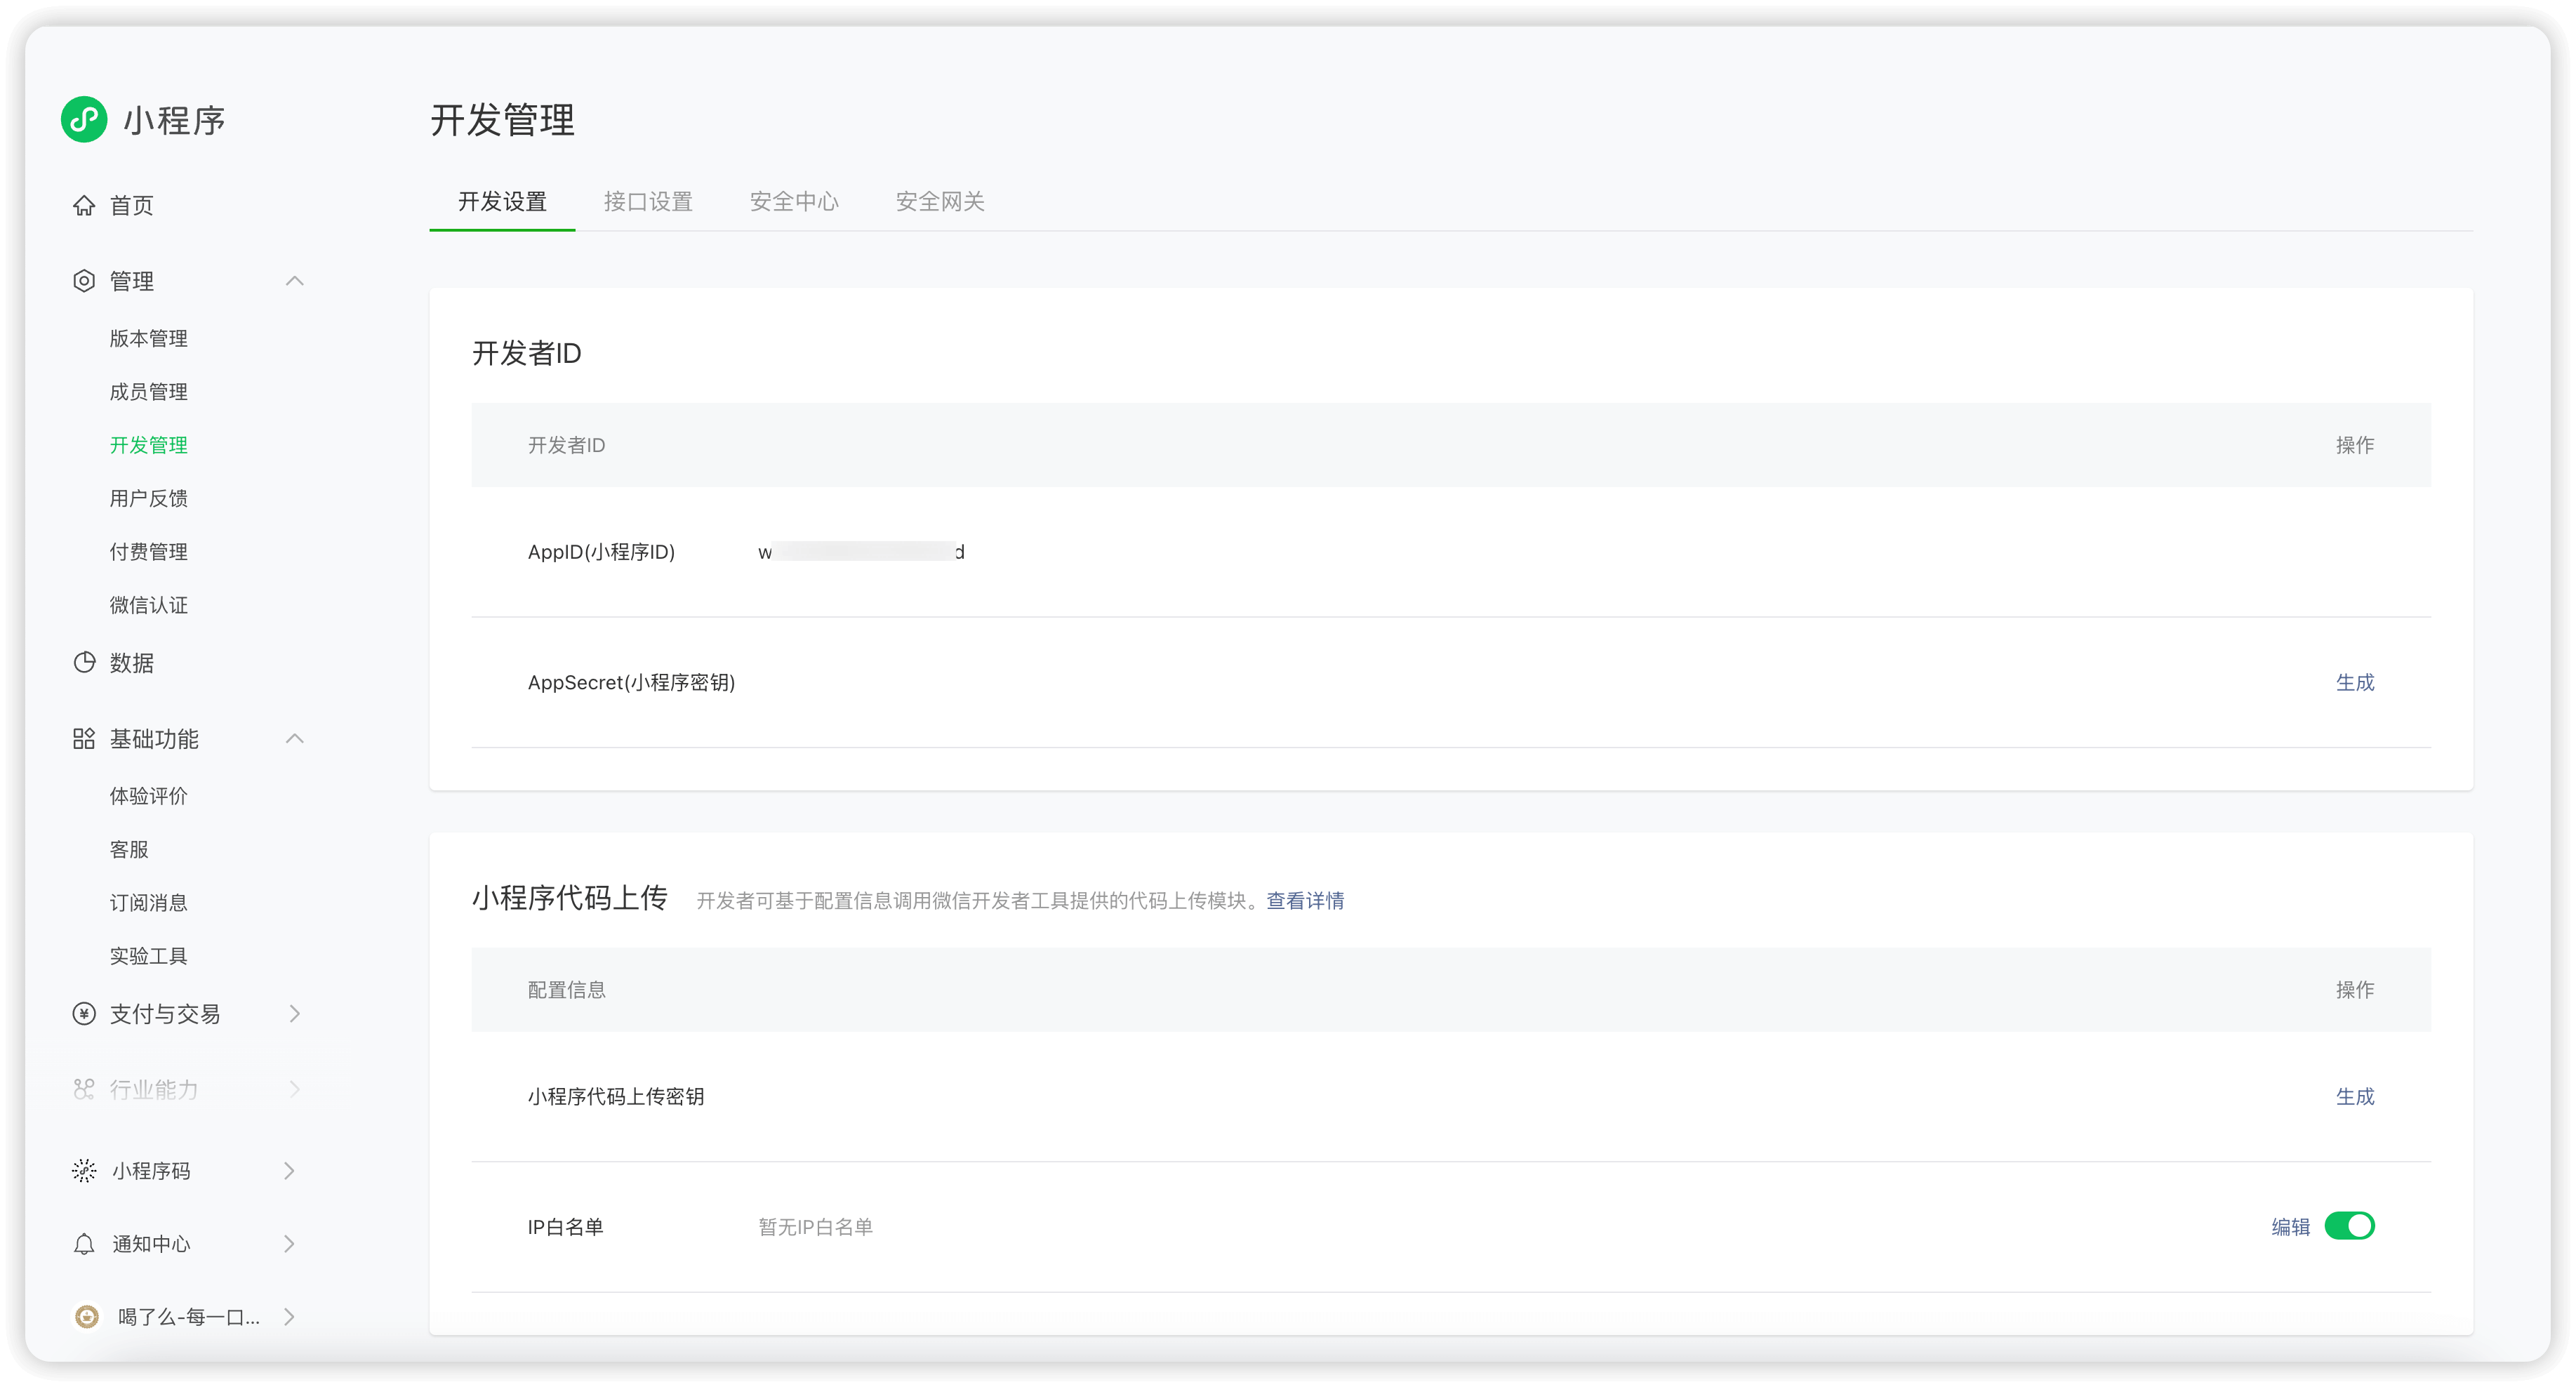The height and width of the screenshot is (1387, 2576).
Task: Collapse the 基础功能 section chevron
Action: click(294, 738)
